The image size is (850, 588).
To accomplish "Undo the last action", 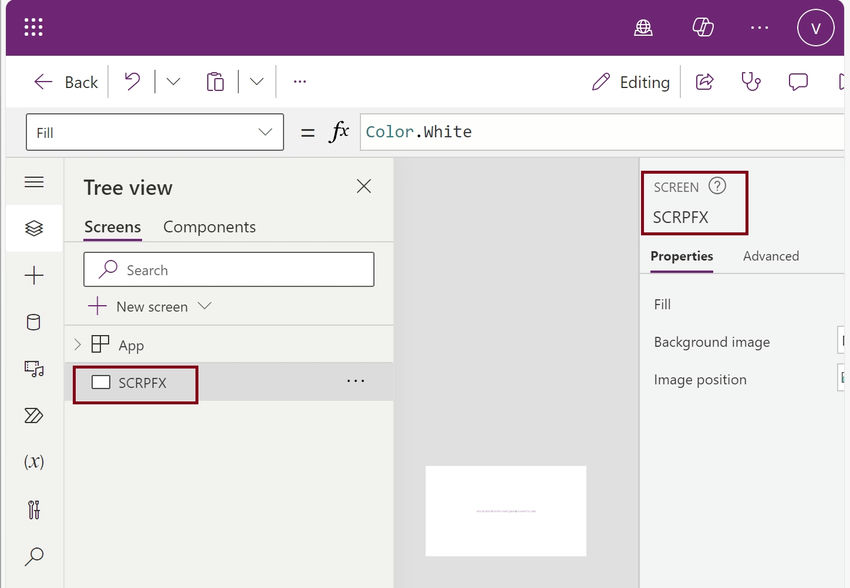I will pos(132,82).
